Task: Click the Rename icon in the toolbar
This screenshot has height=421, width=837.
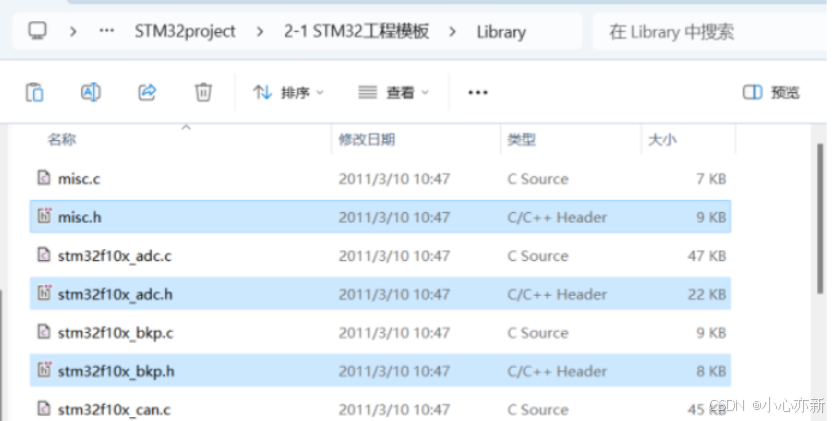Action: (x=91, y=92)
